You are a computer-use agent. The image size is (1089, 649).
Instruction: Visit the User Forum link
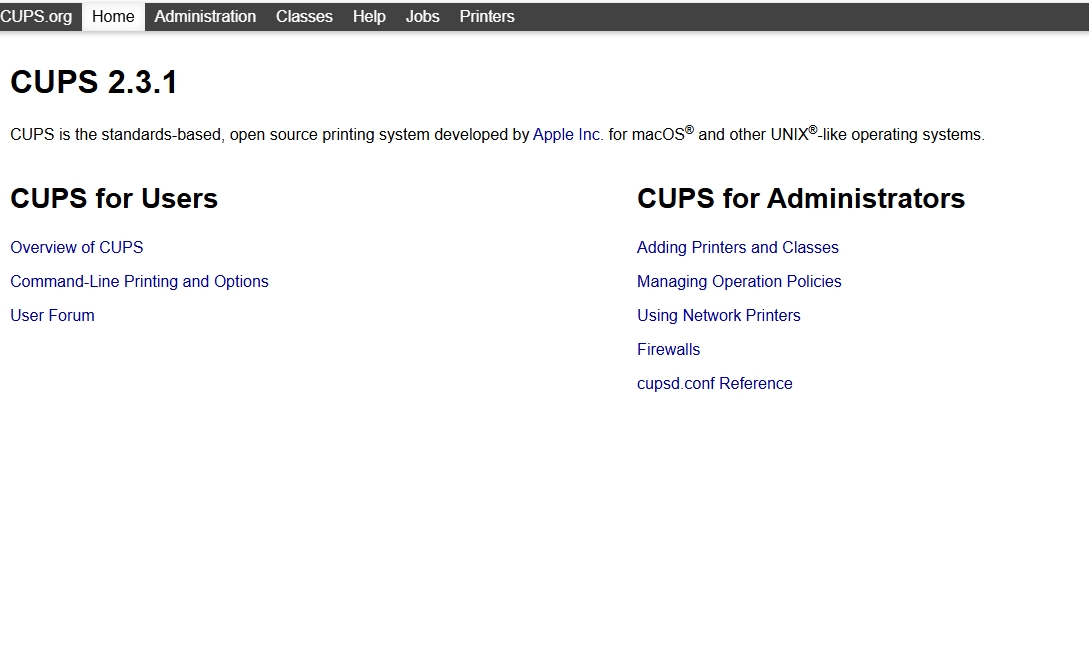[52, 315]
